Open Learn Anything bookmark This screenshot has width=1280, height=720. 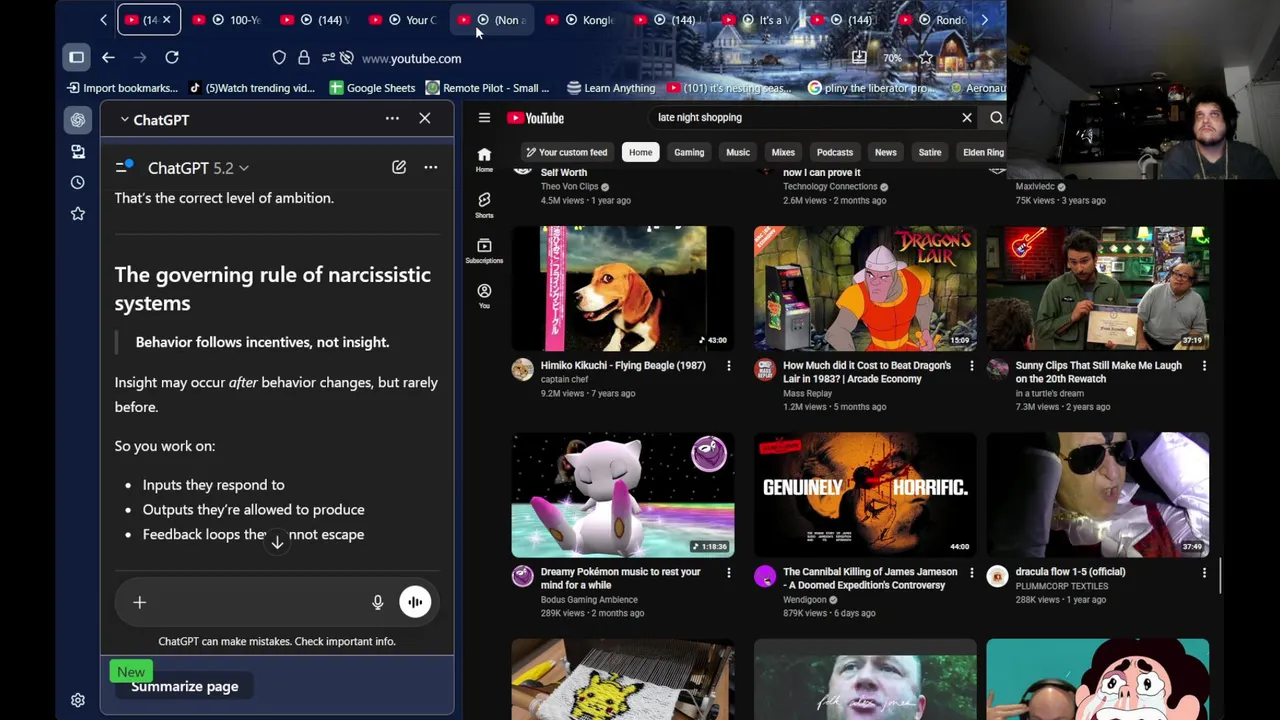point(611,88)
